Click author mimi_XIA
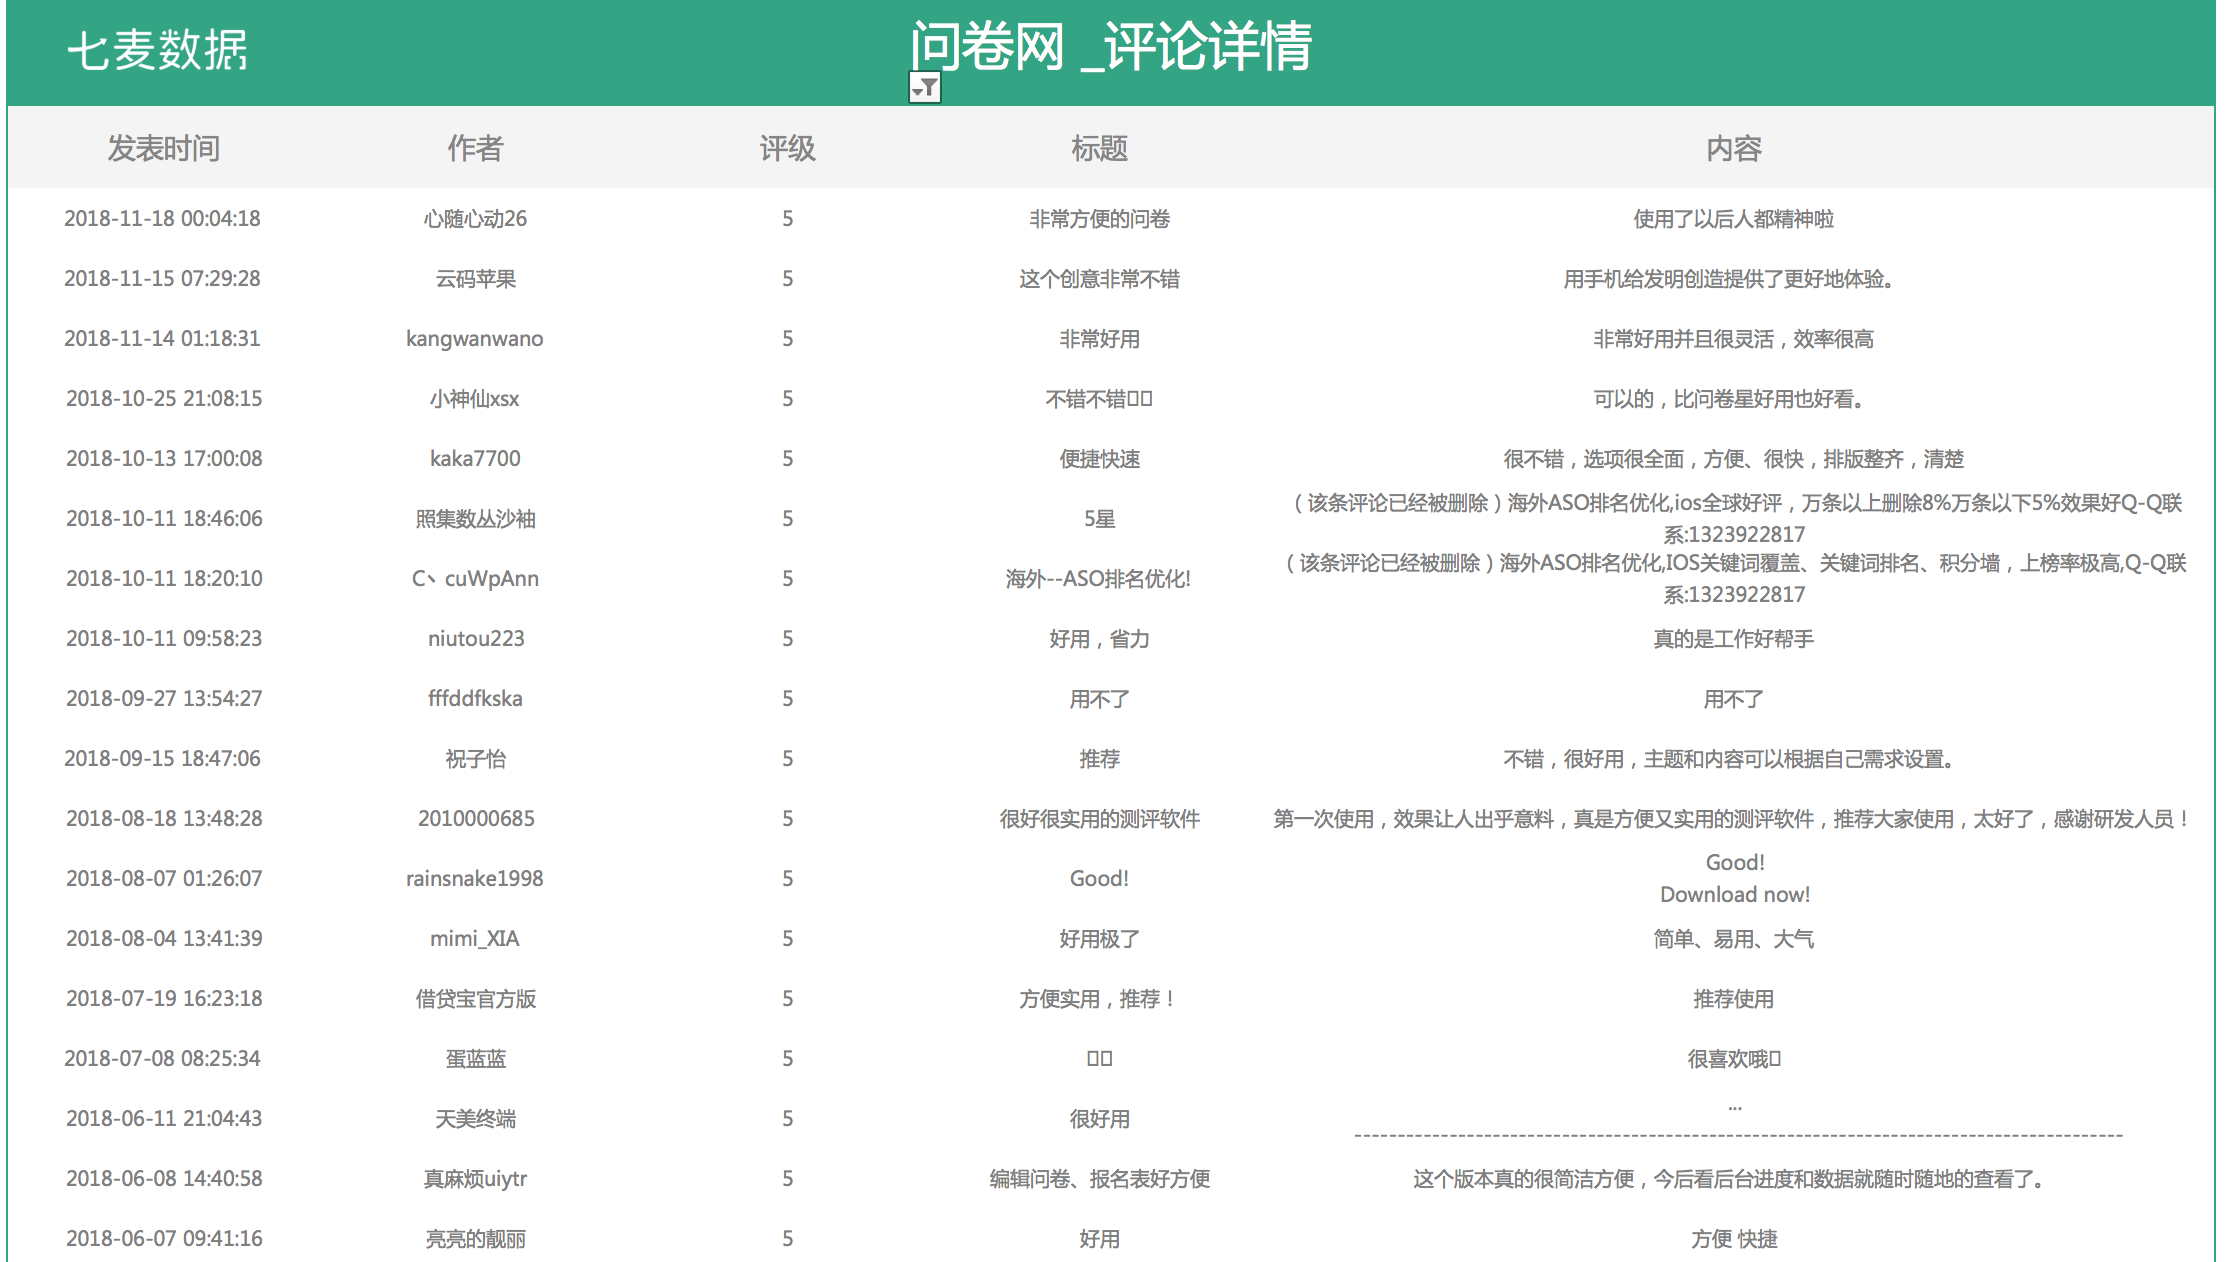 coord(475,939)
